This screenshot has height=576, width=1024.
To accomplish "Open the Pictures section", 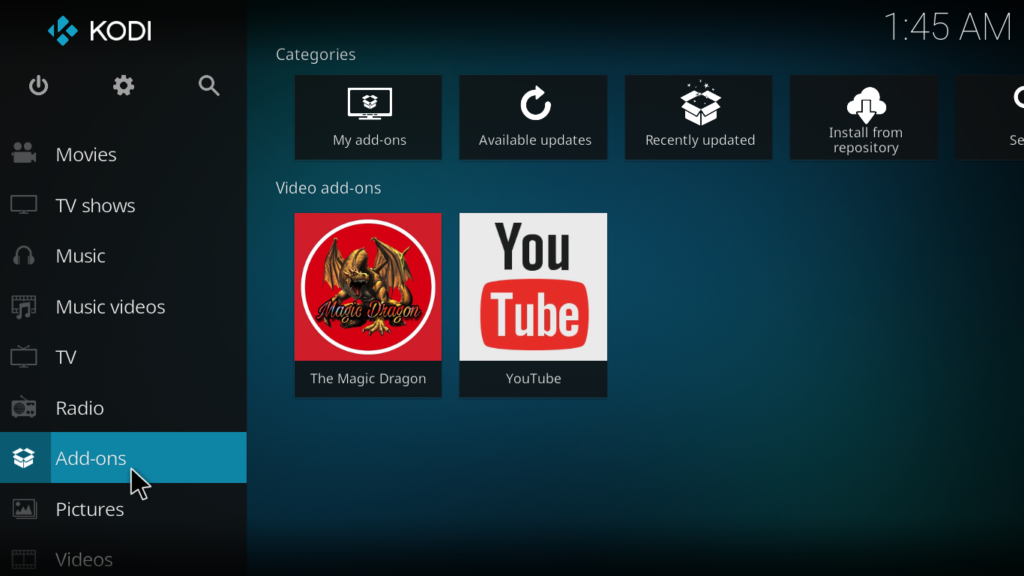I will coord(89,509).
